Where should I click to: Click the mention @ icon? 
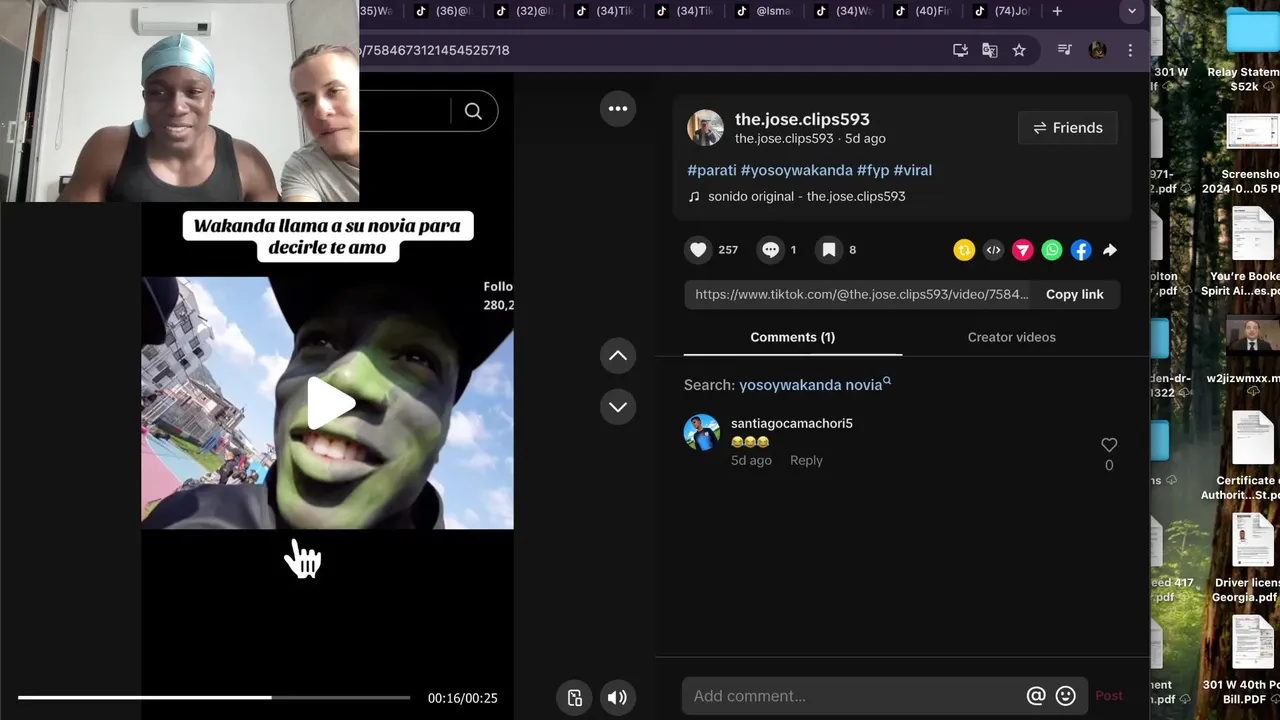[x=1036, y=696]
